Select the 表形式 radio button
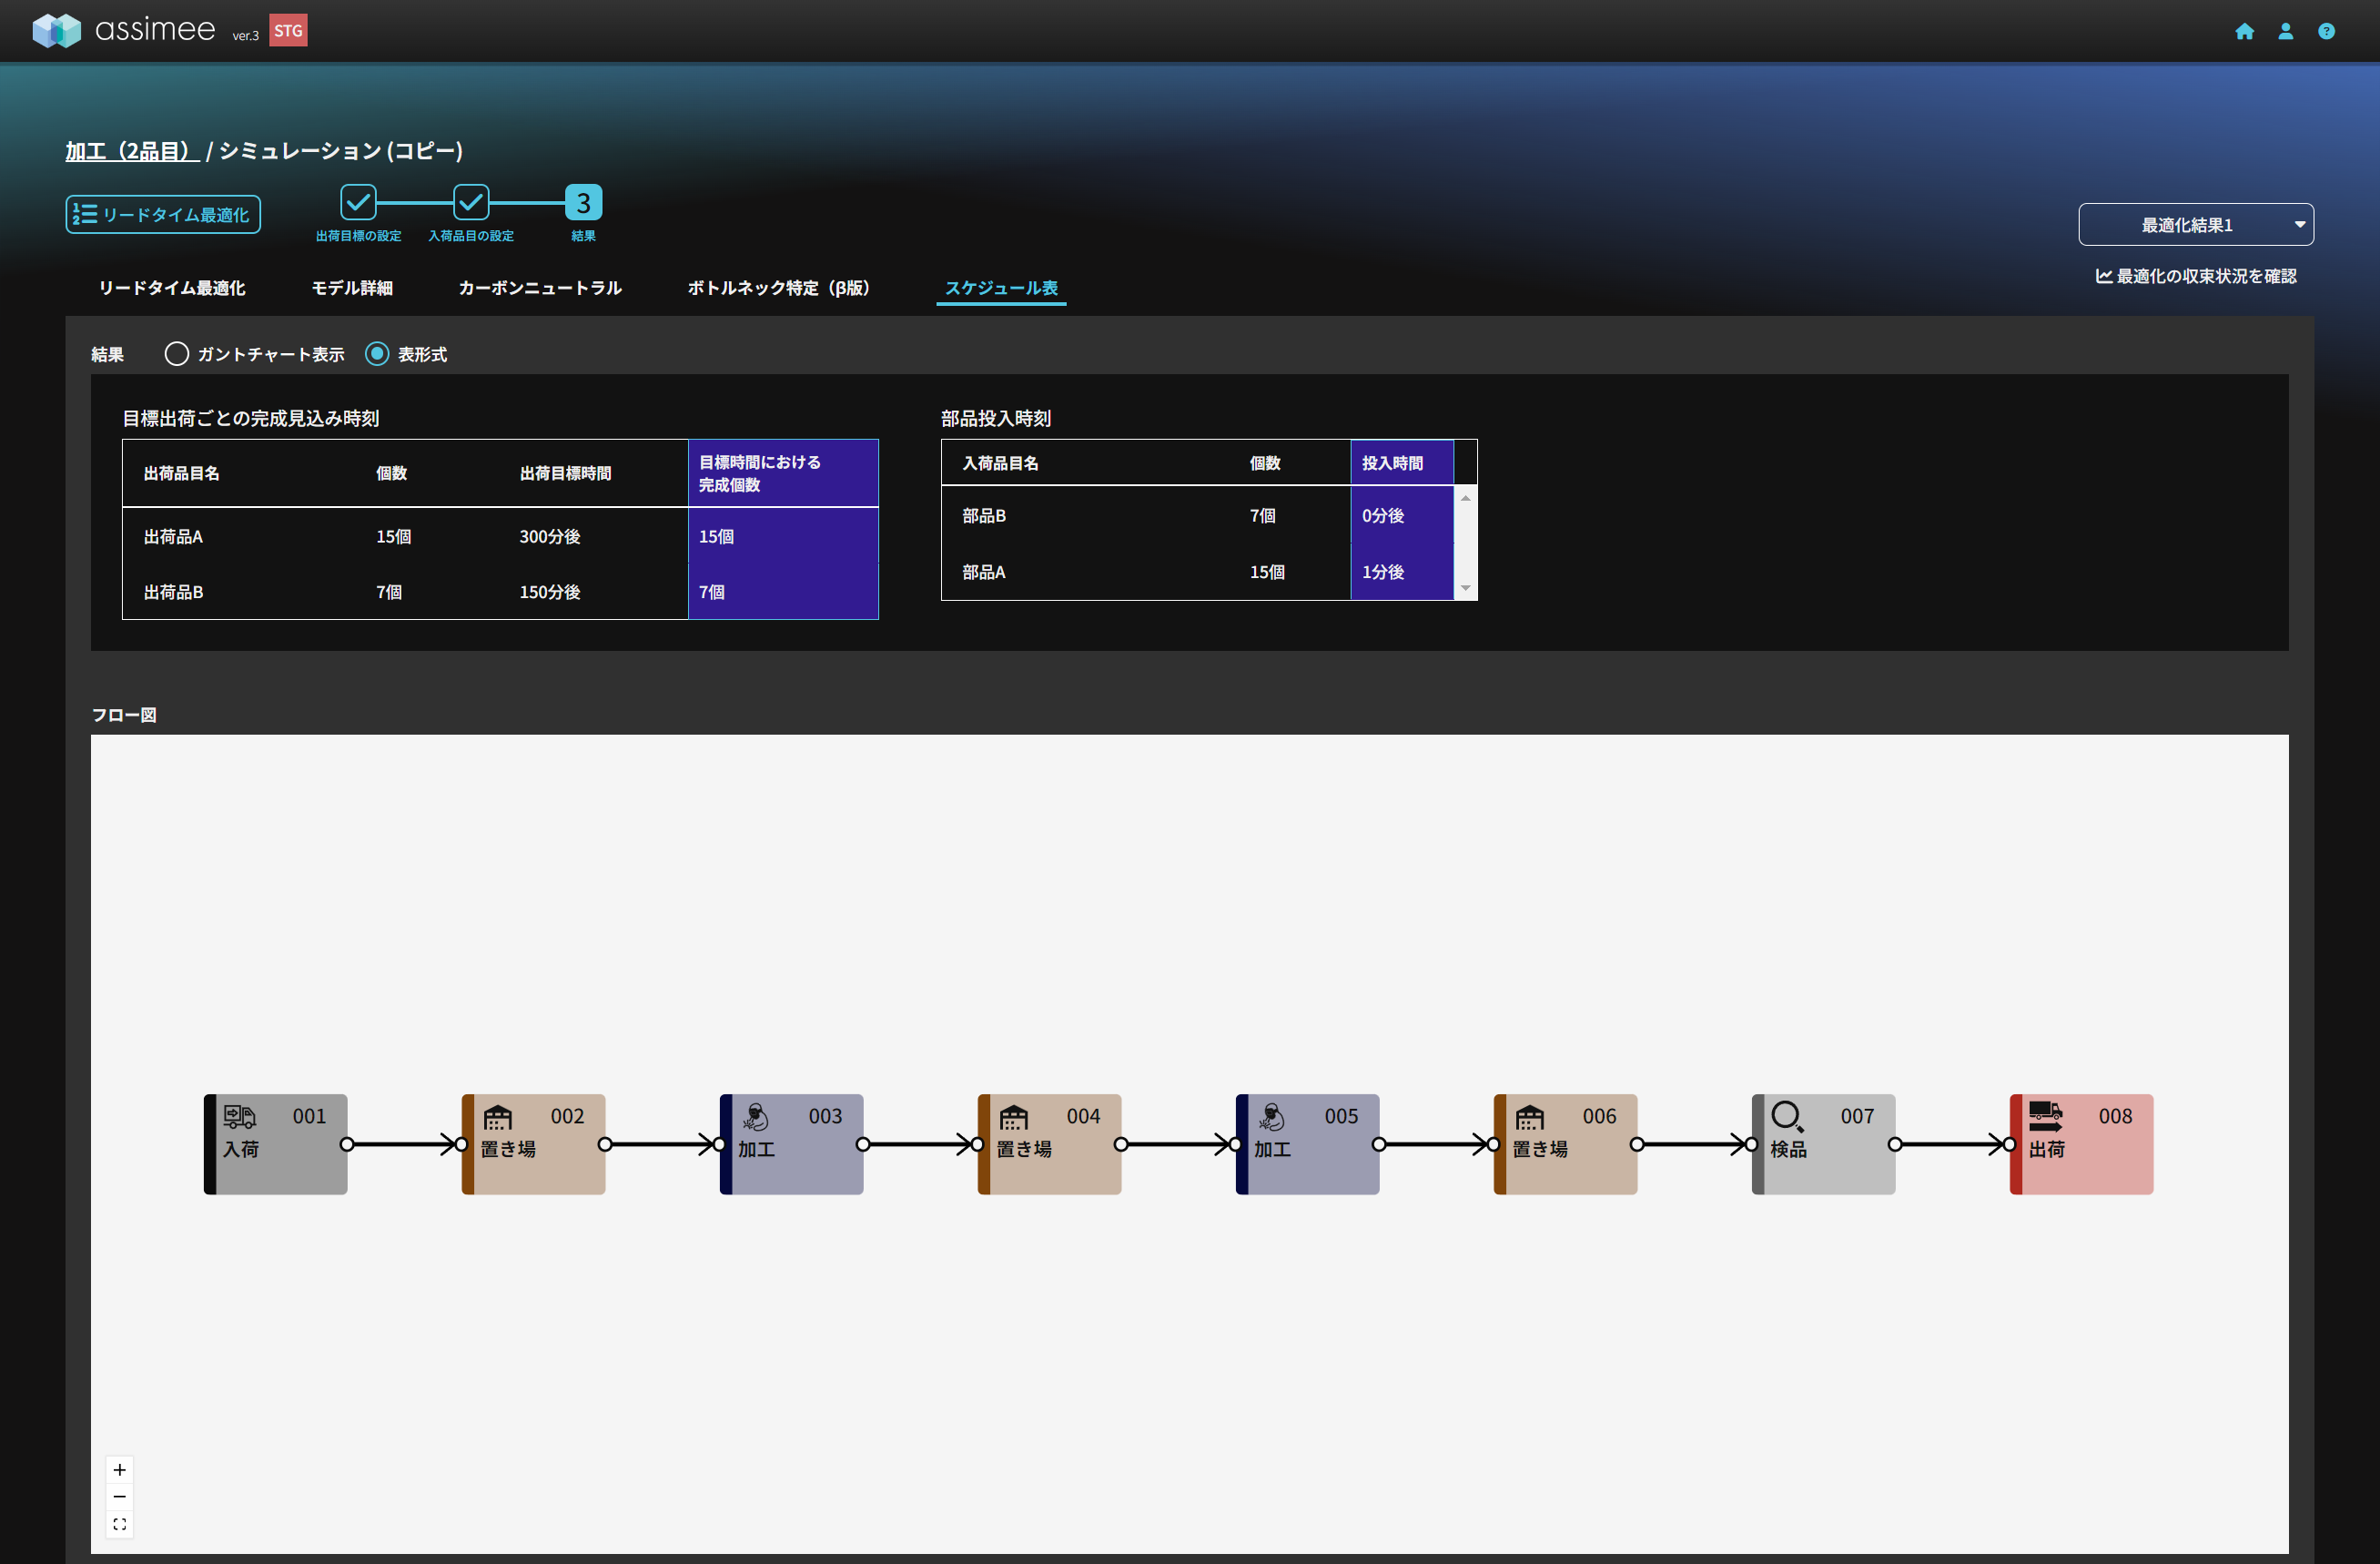The image size is (2380, 1564). point(377,354)
